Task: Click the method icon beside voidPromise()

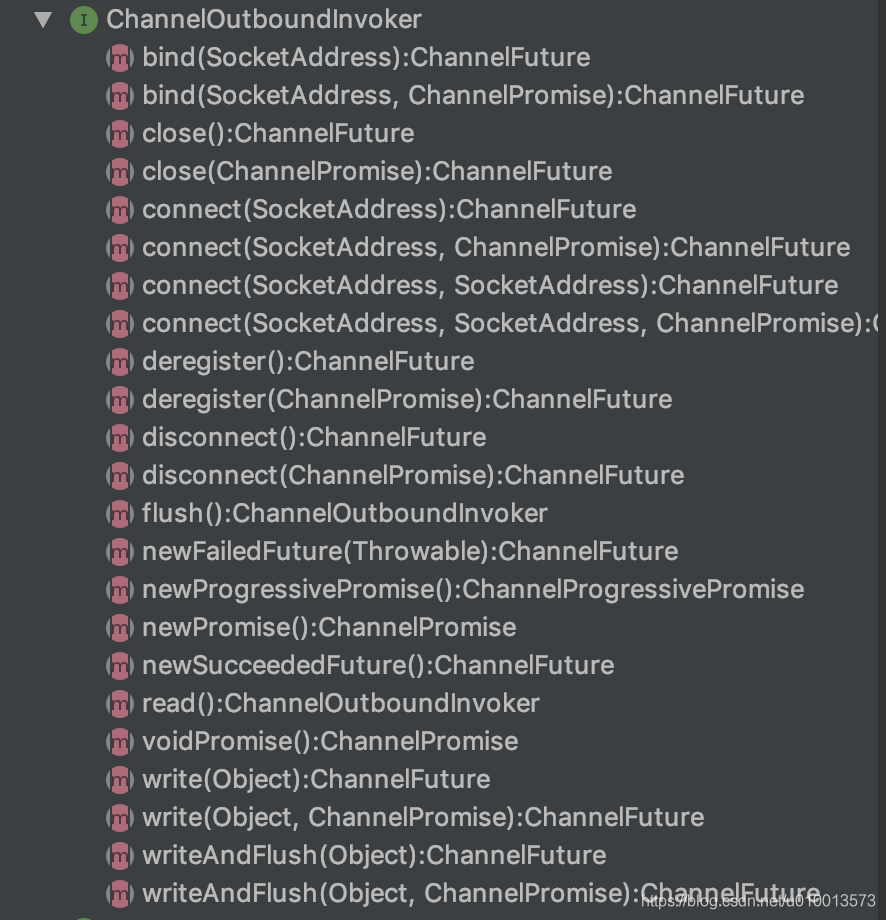Action: click(x=120, y=741)
